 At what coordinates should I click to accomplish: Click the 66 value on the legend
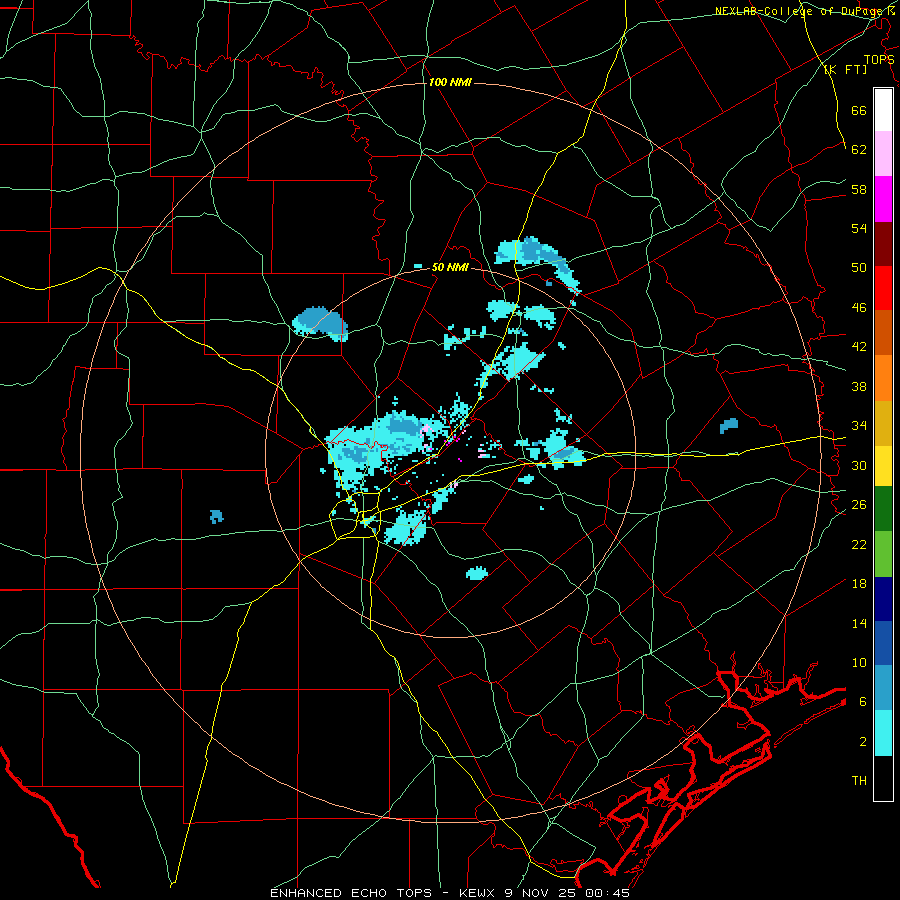coord(859,111)
